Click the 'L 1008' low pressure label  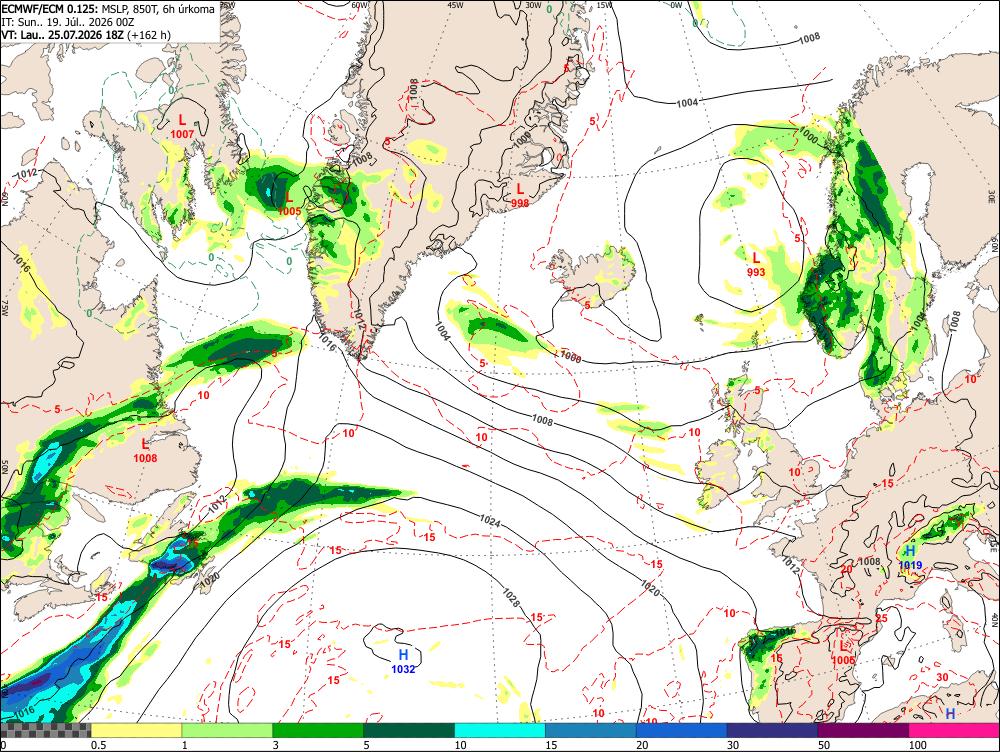(145, 450)
